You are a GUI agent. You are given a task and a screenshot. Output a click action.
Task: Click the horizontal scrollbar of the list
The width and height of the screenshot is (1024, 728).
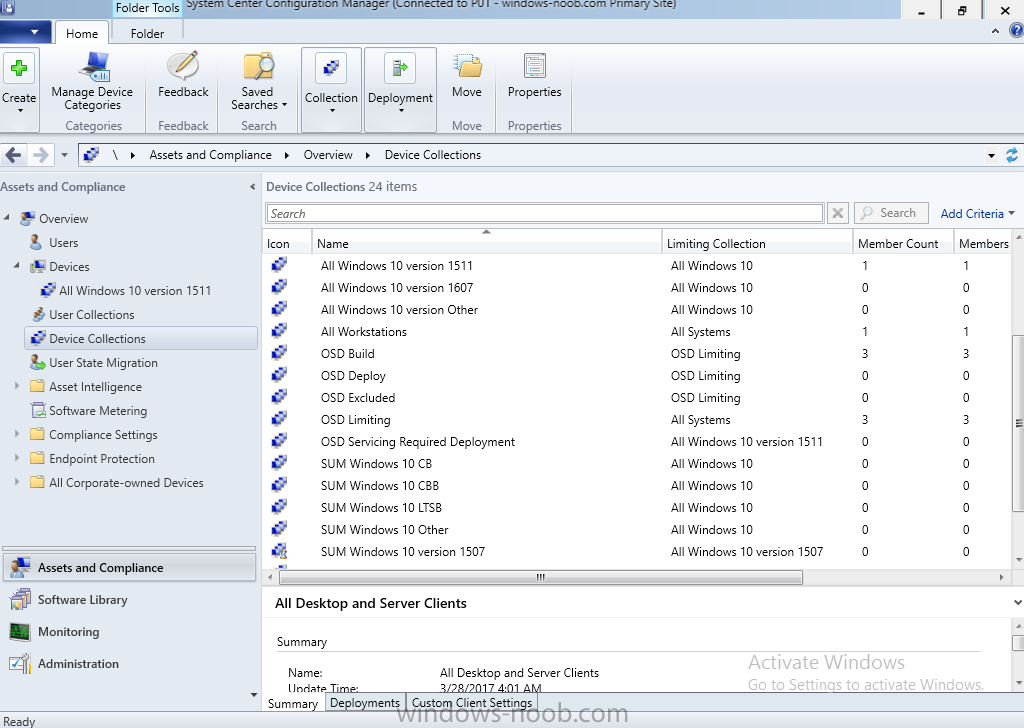click(541, 577)
